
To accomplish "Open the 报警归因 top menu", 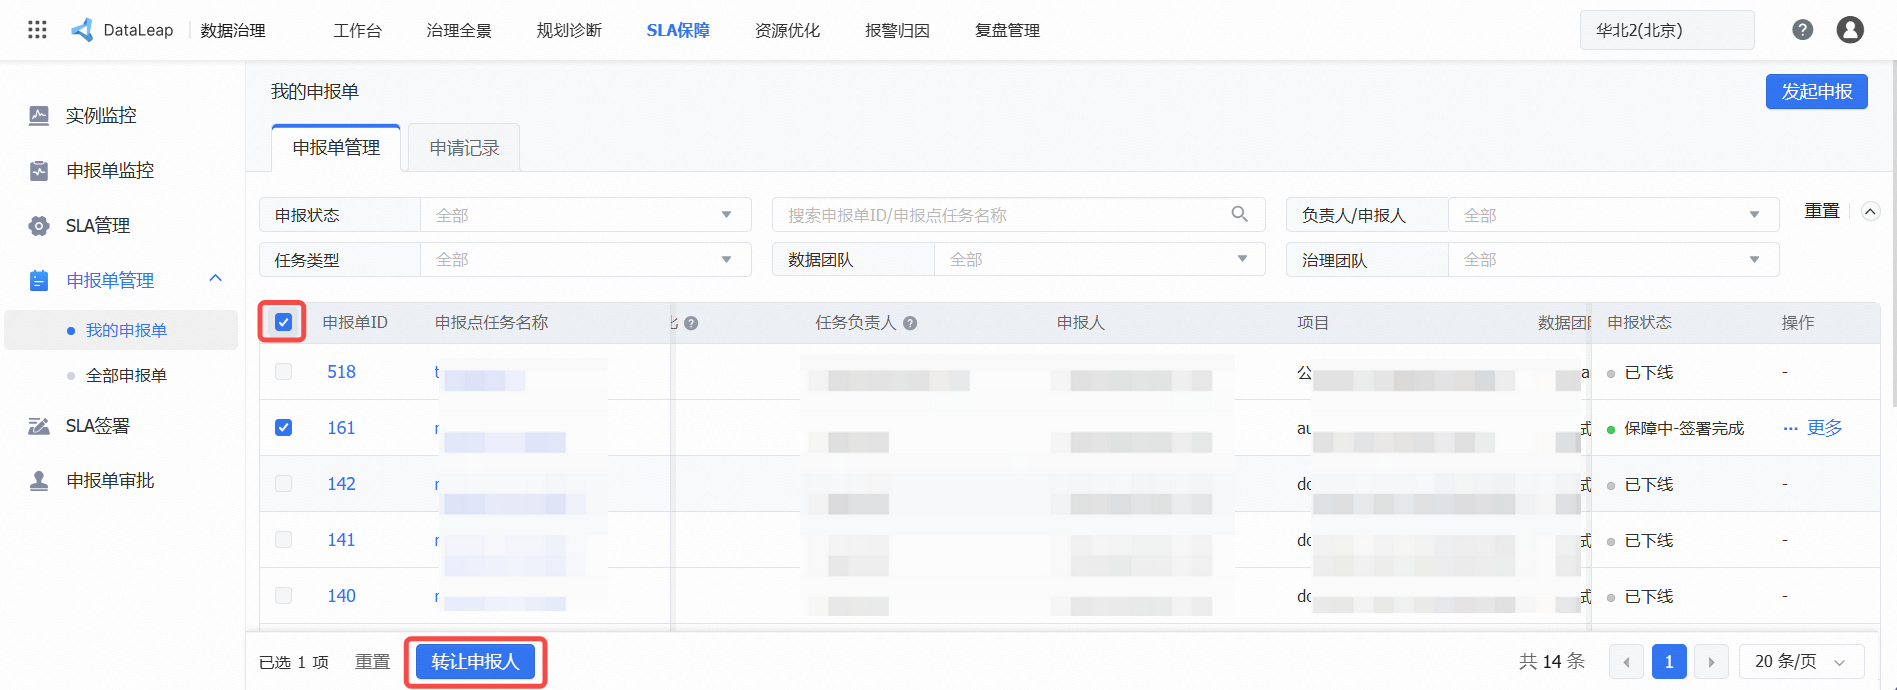I will tap(897, 31).
